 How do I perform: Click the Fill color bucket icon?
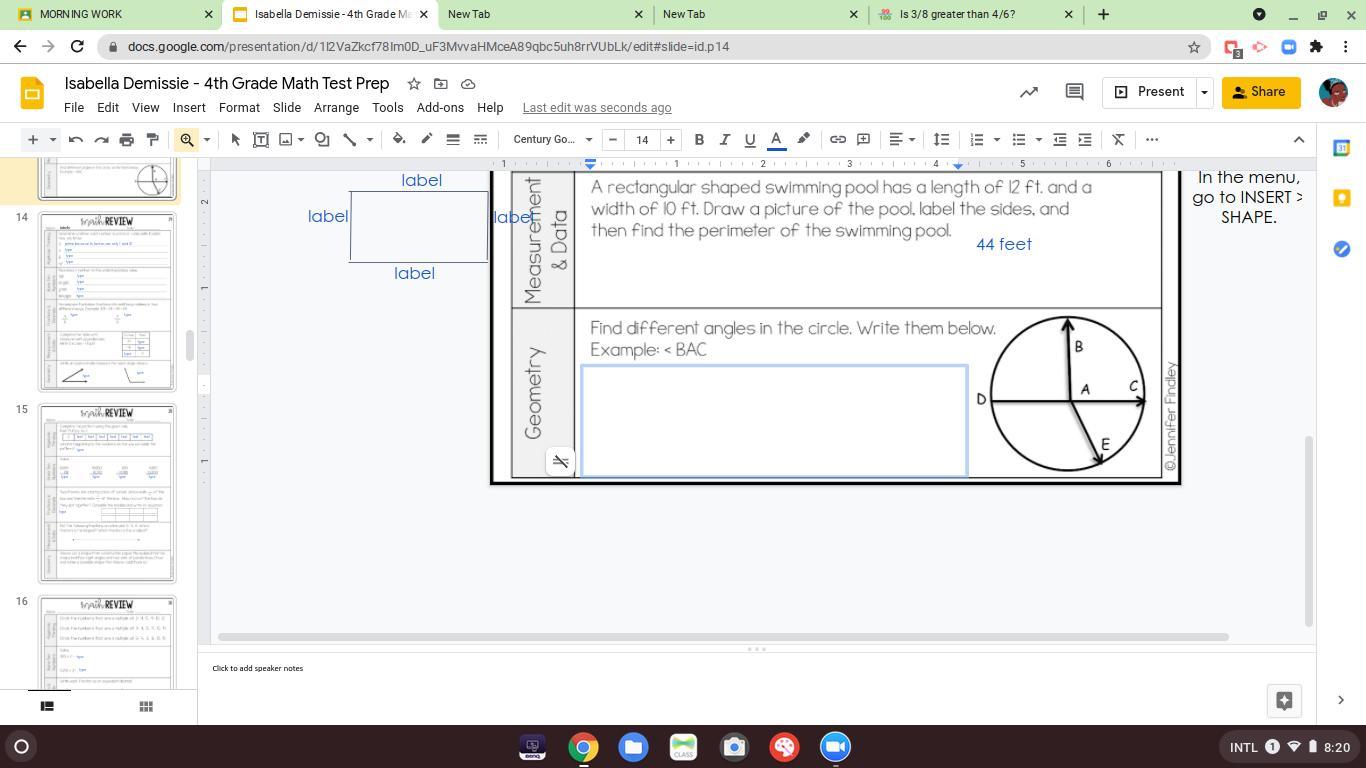[399, 139]
